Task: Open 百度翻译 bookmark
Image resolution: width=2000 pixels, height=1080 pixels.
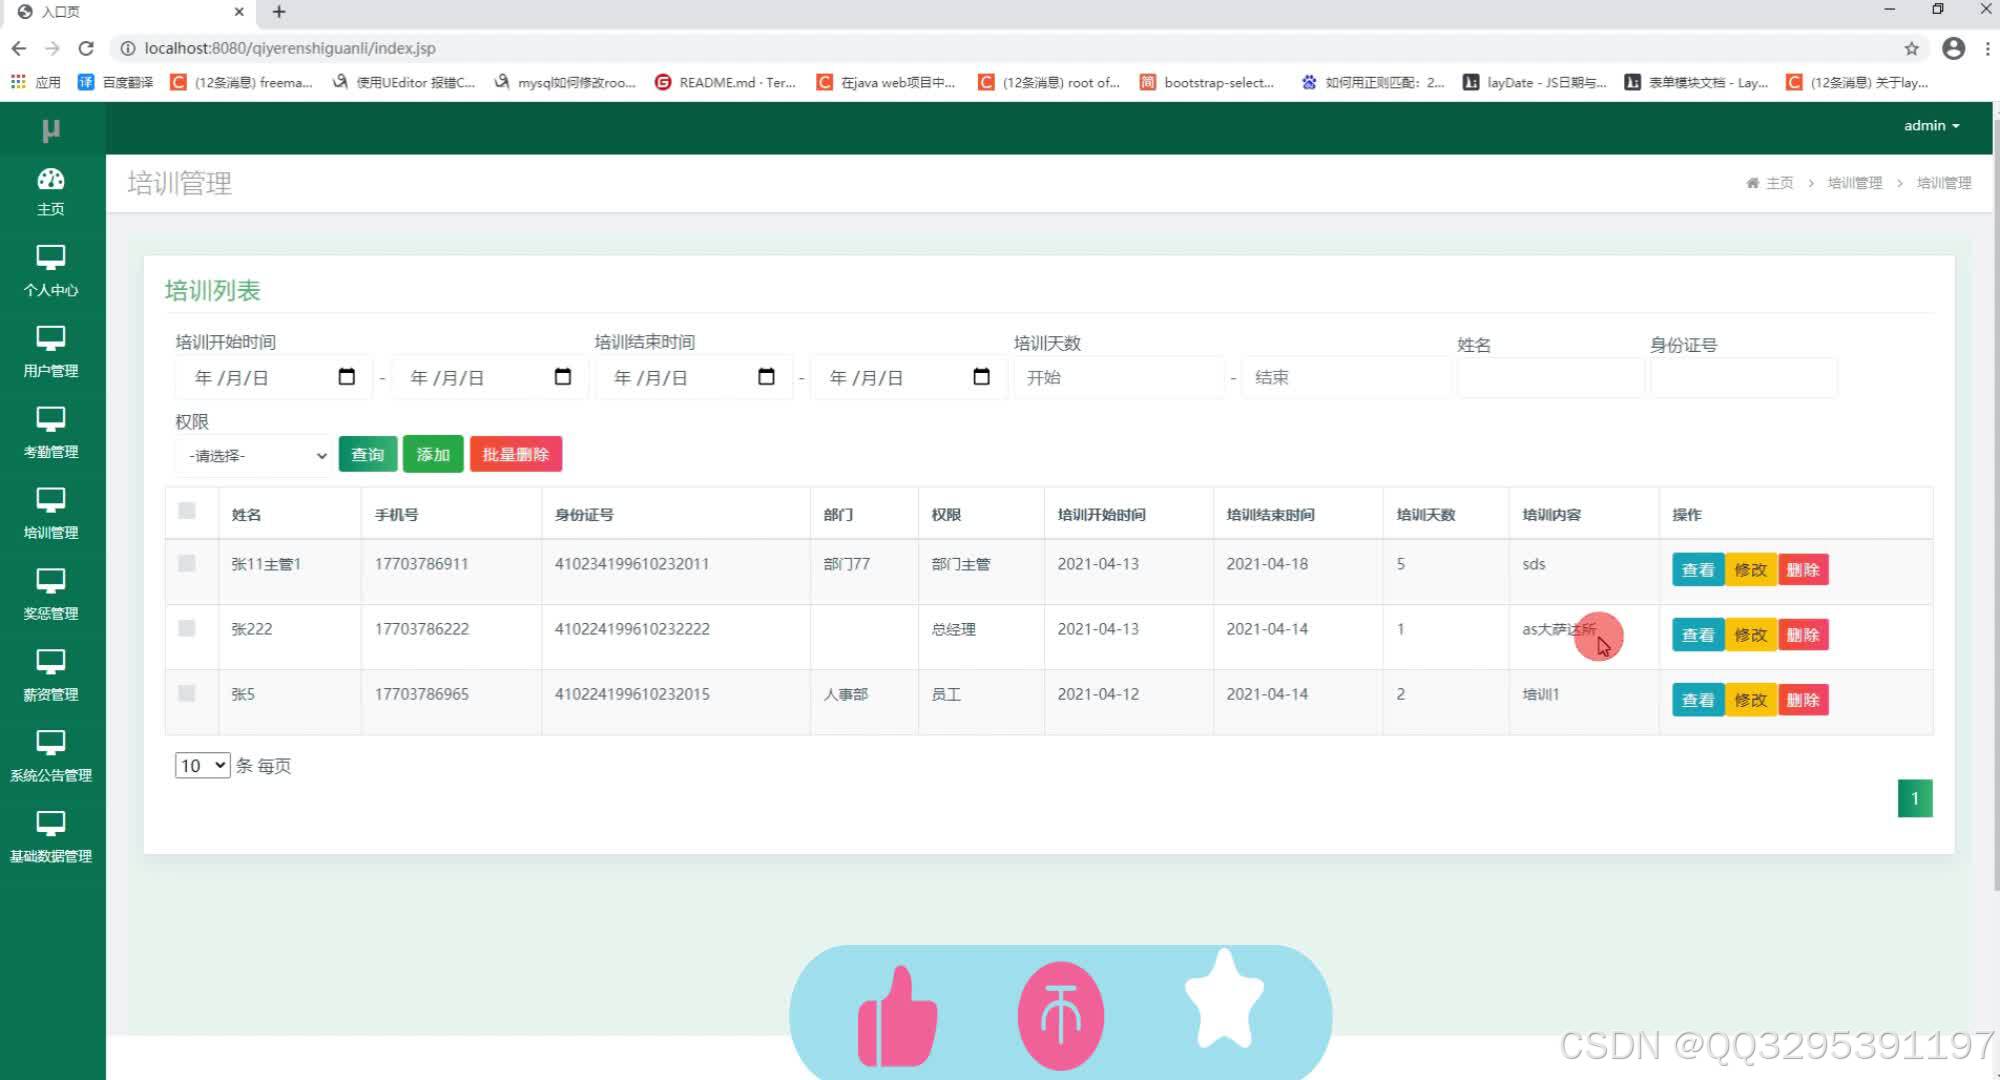Action: point(116,82)
